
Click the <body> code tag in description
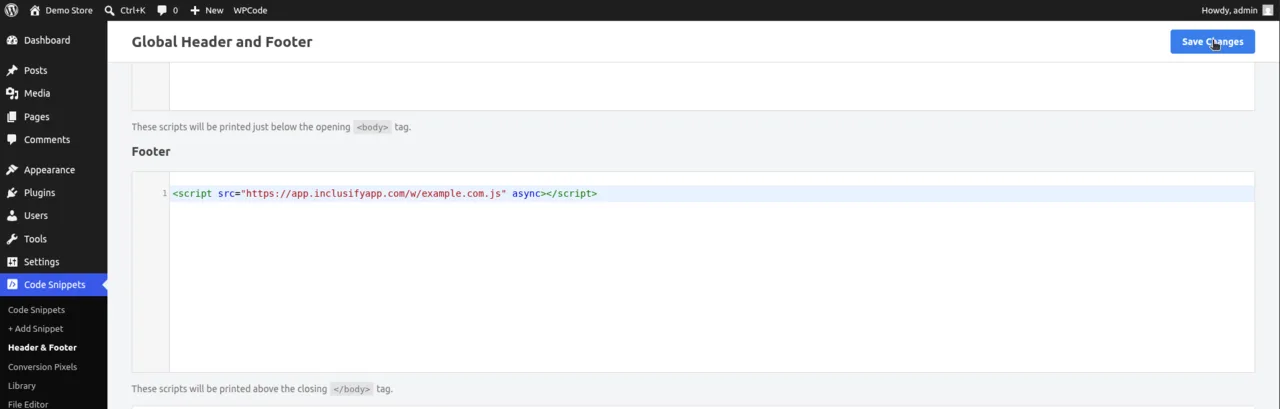[372, 127]
